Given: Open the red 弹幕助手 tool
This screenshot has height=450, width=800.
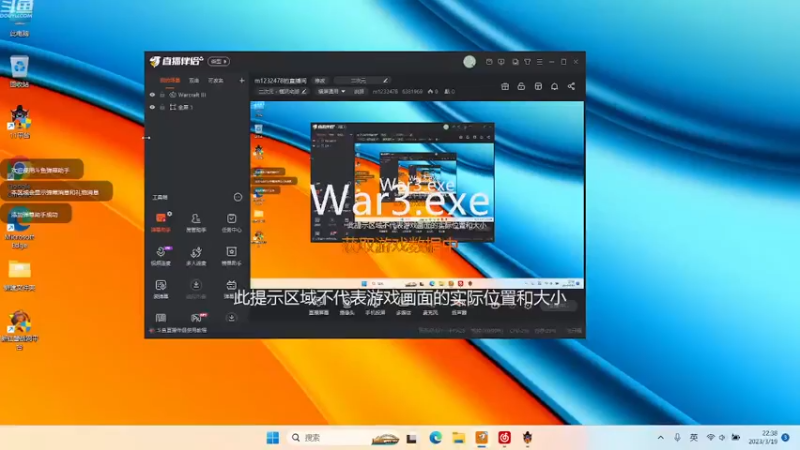Looking at the screenshot, I should pos(161,222).
